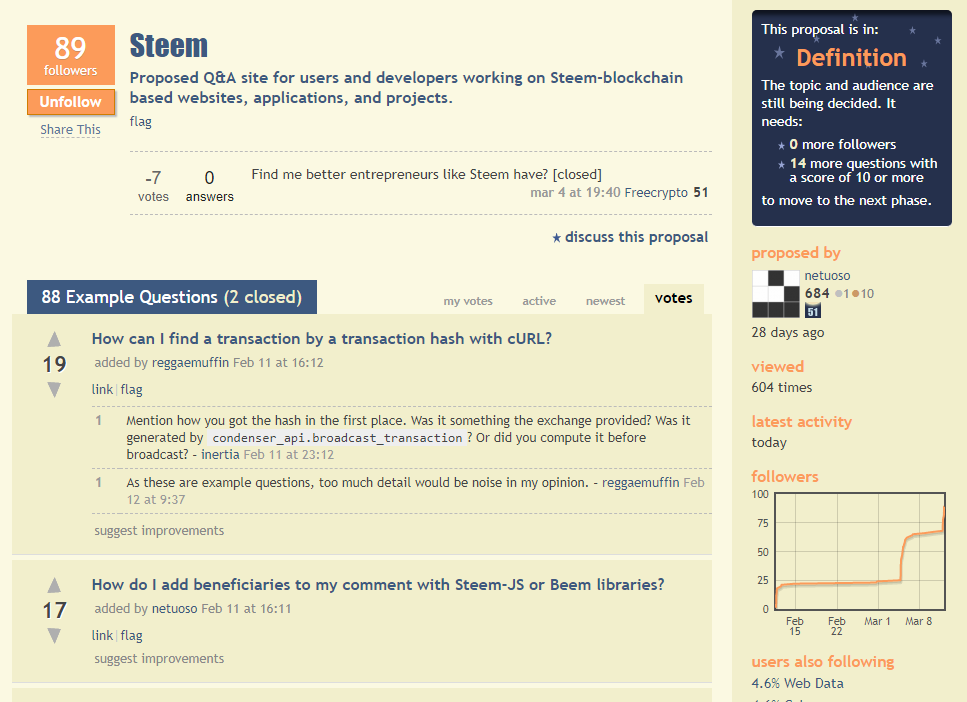
Task: Click the 'condenser_api.broadcast_transaction' code snippet
Action: 337,438
